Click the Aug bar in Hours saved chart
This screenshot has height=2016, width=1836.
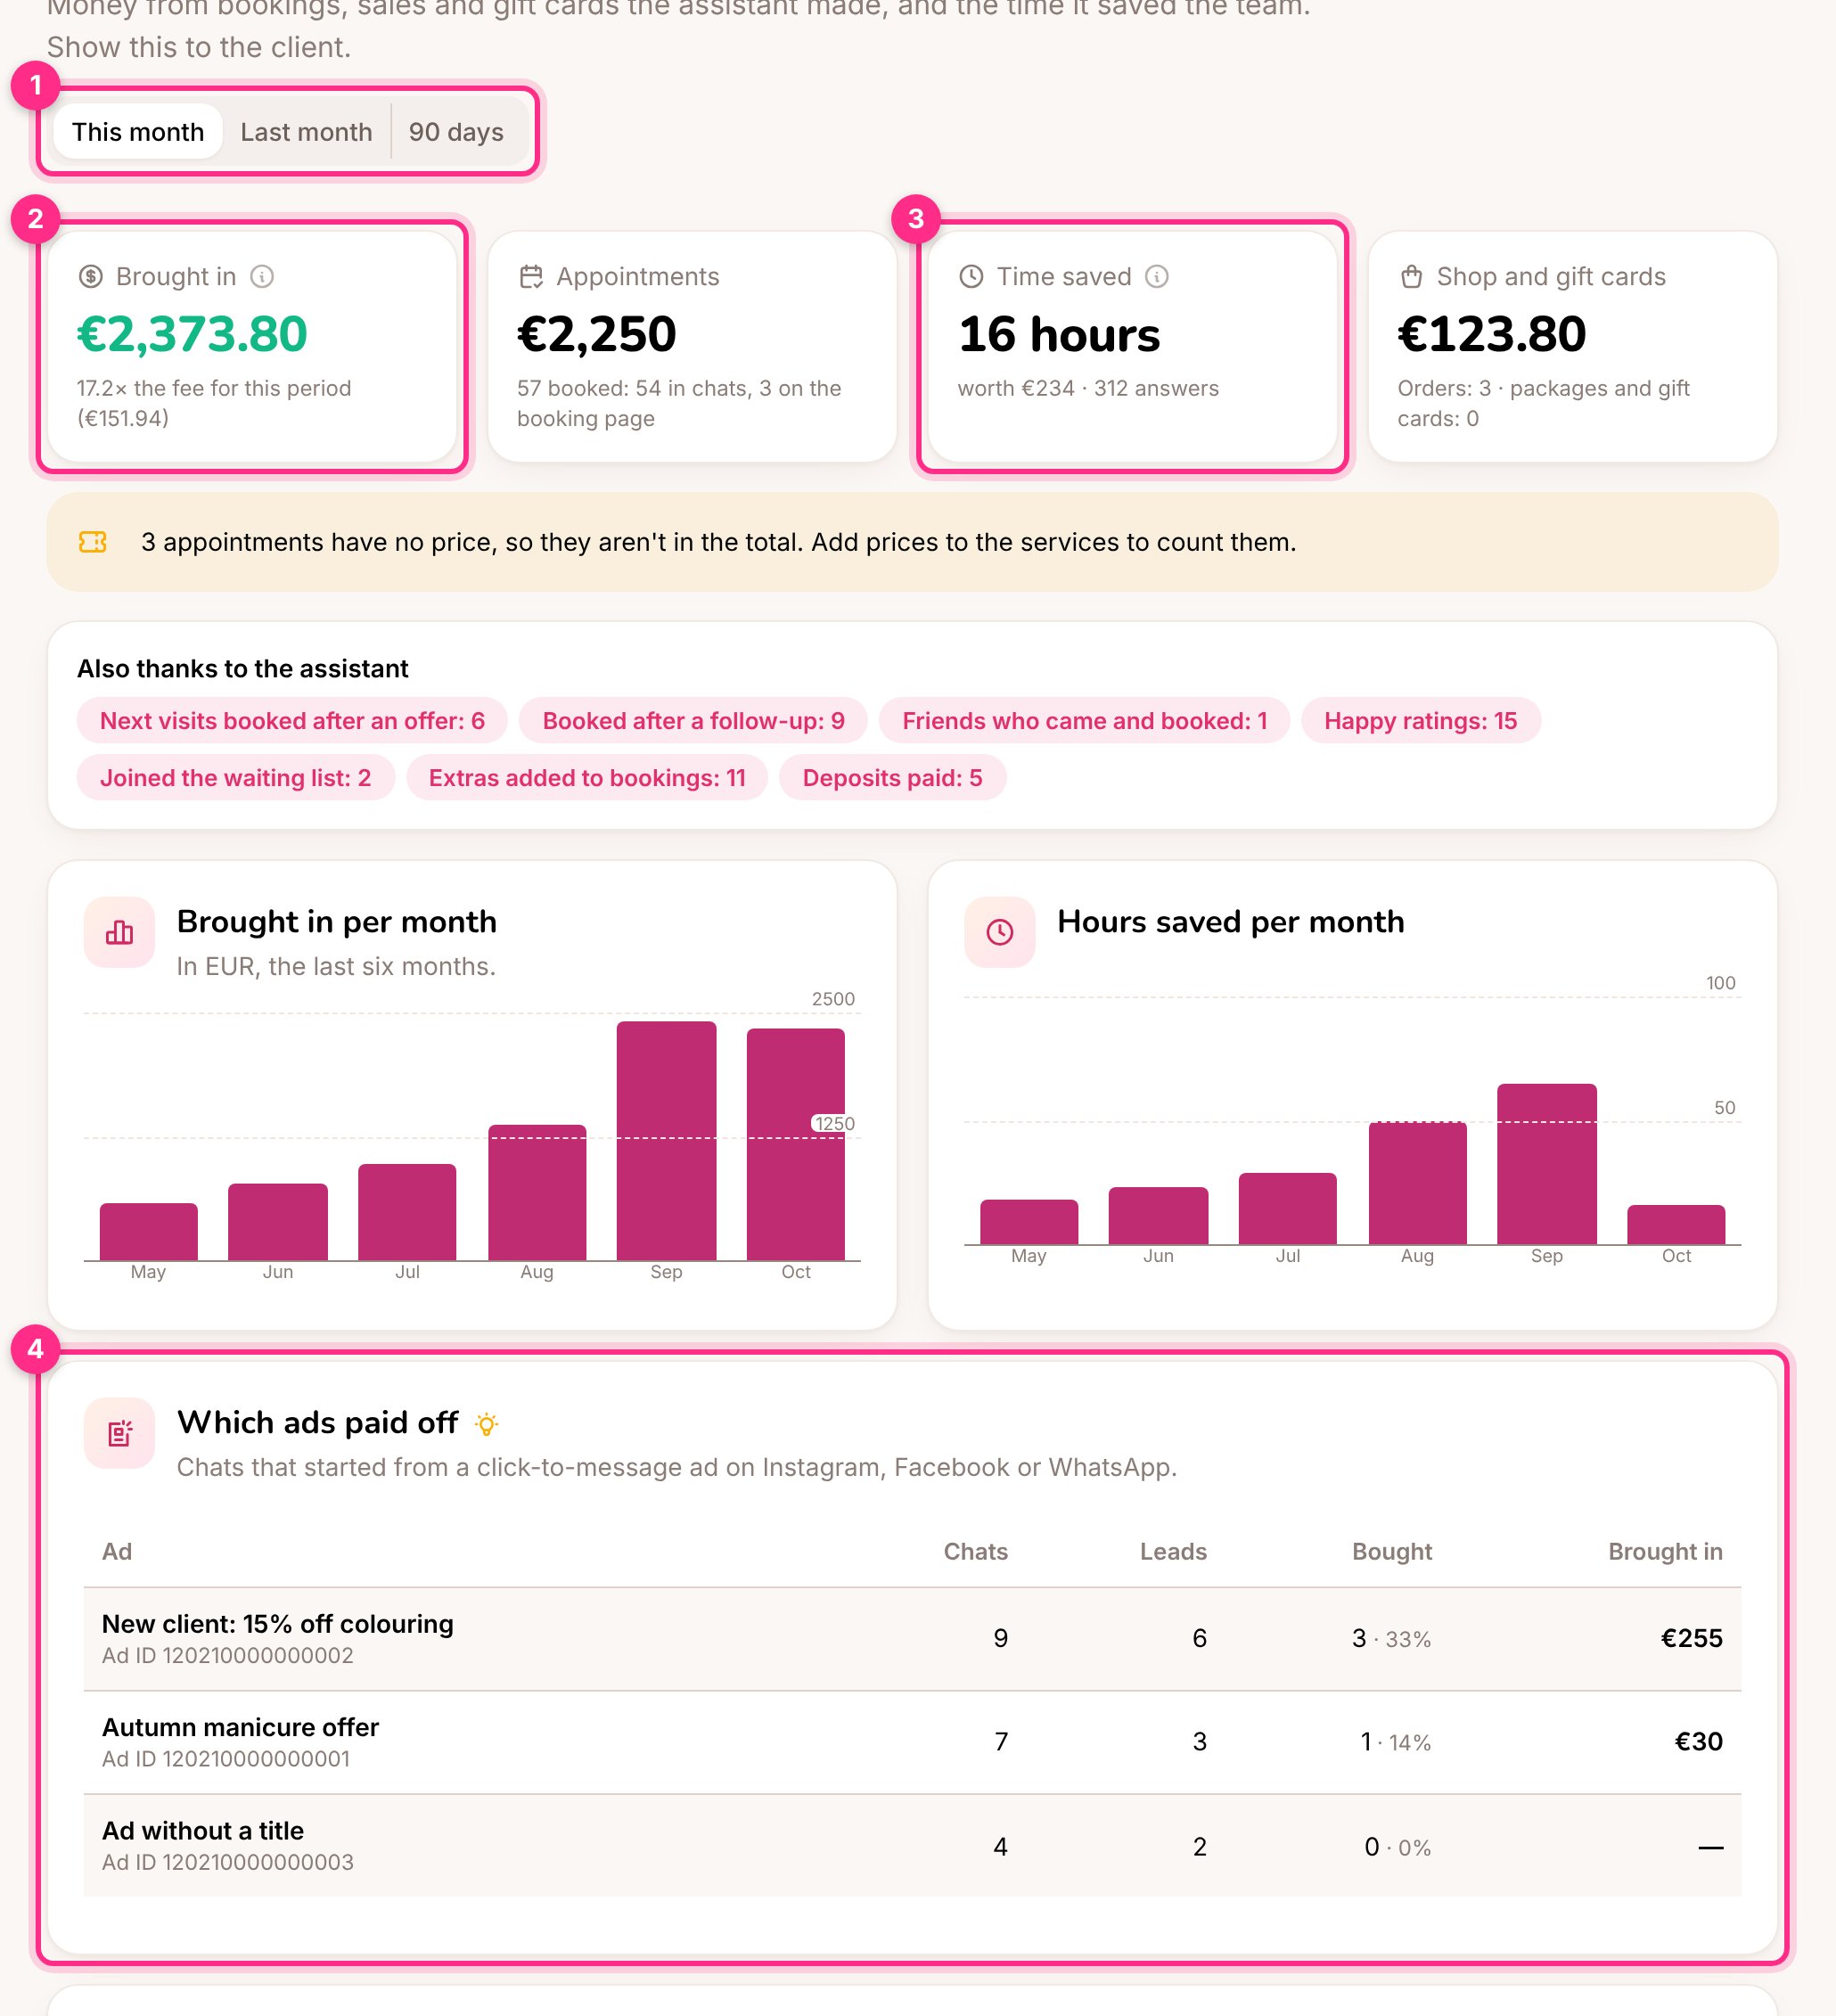point(1417,1182)
